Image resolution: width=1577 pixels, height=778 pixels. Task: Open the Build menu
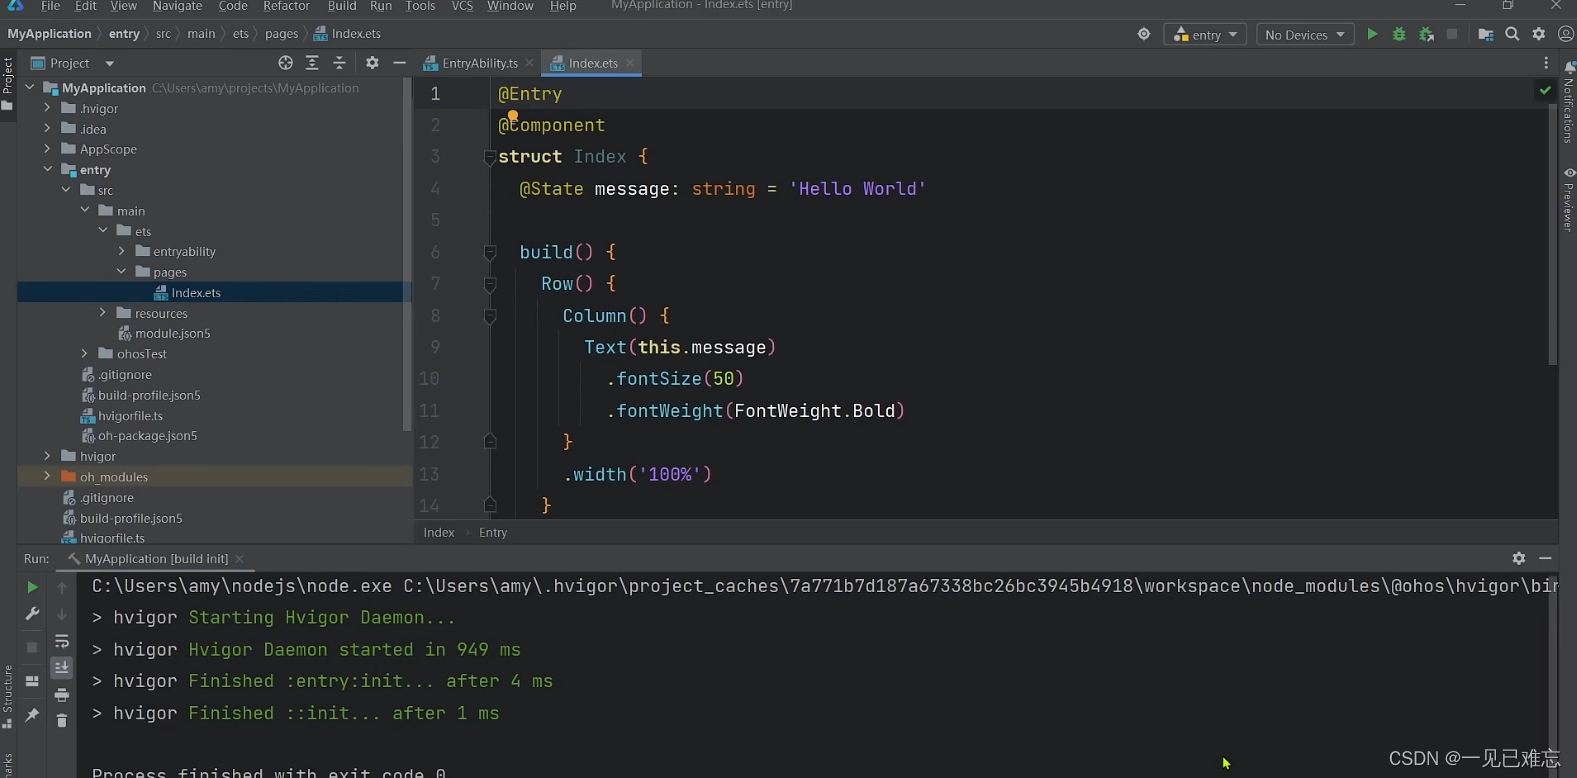click(342, 6)
